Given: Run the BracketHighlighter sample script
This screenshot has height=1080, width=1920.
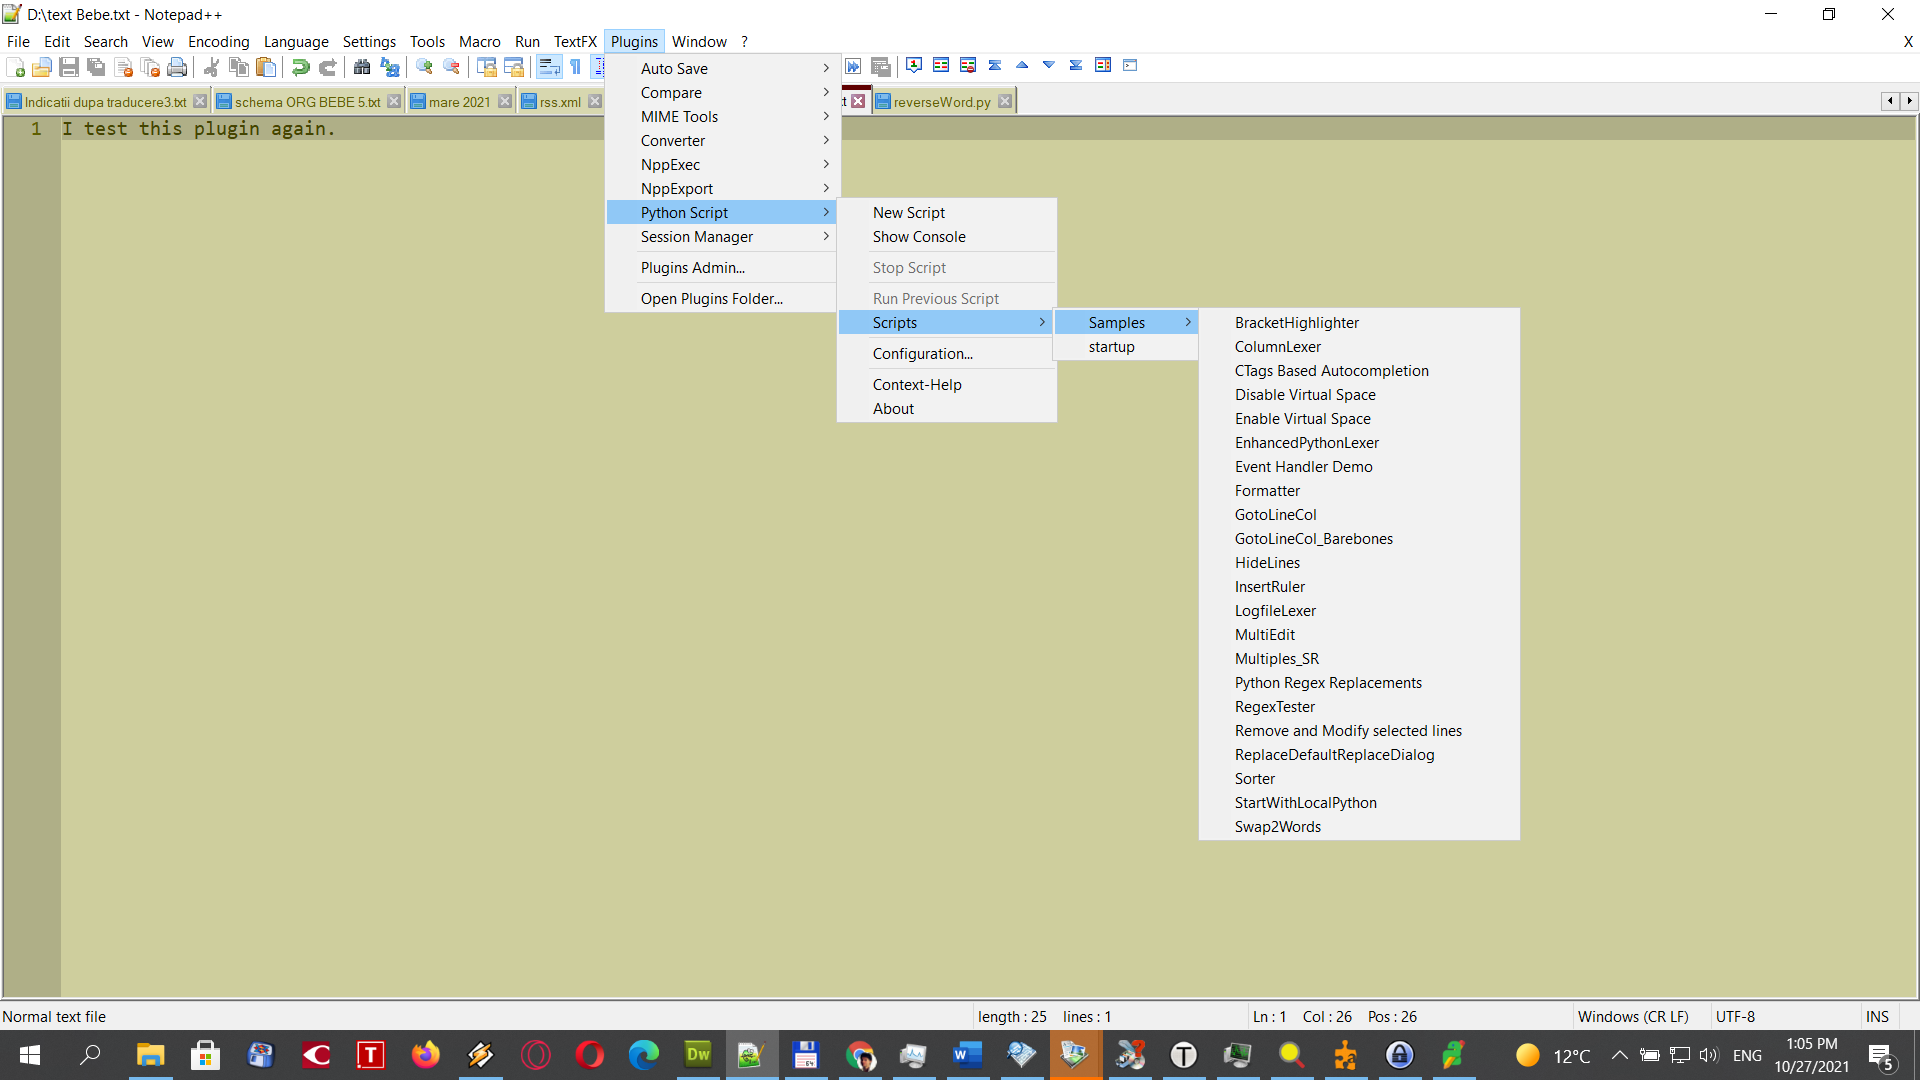Looking at the screenshot, I should point(1359,322).
